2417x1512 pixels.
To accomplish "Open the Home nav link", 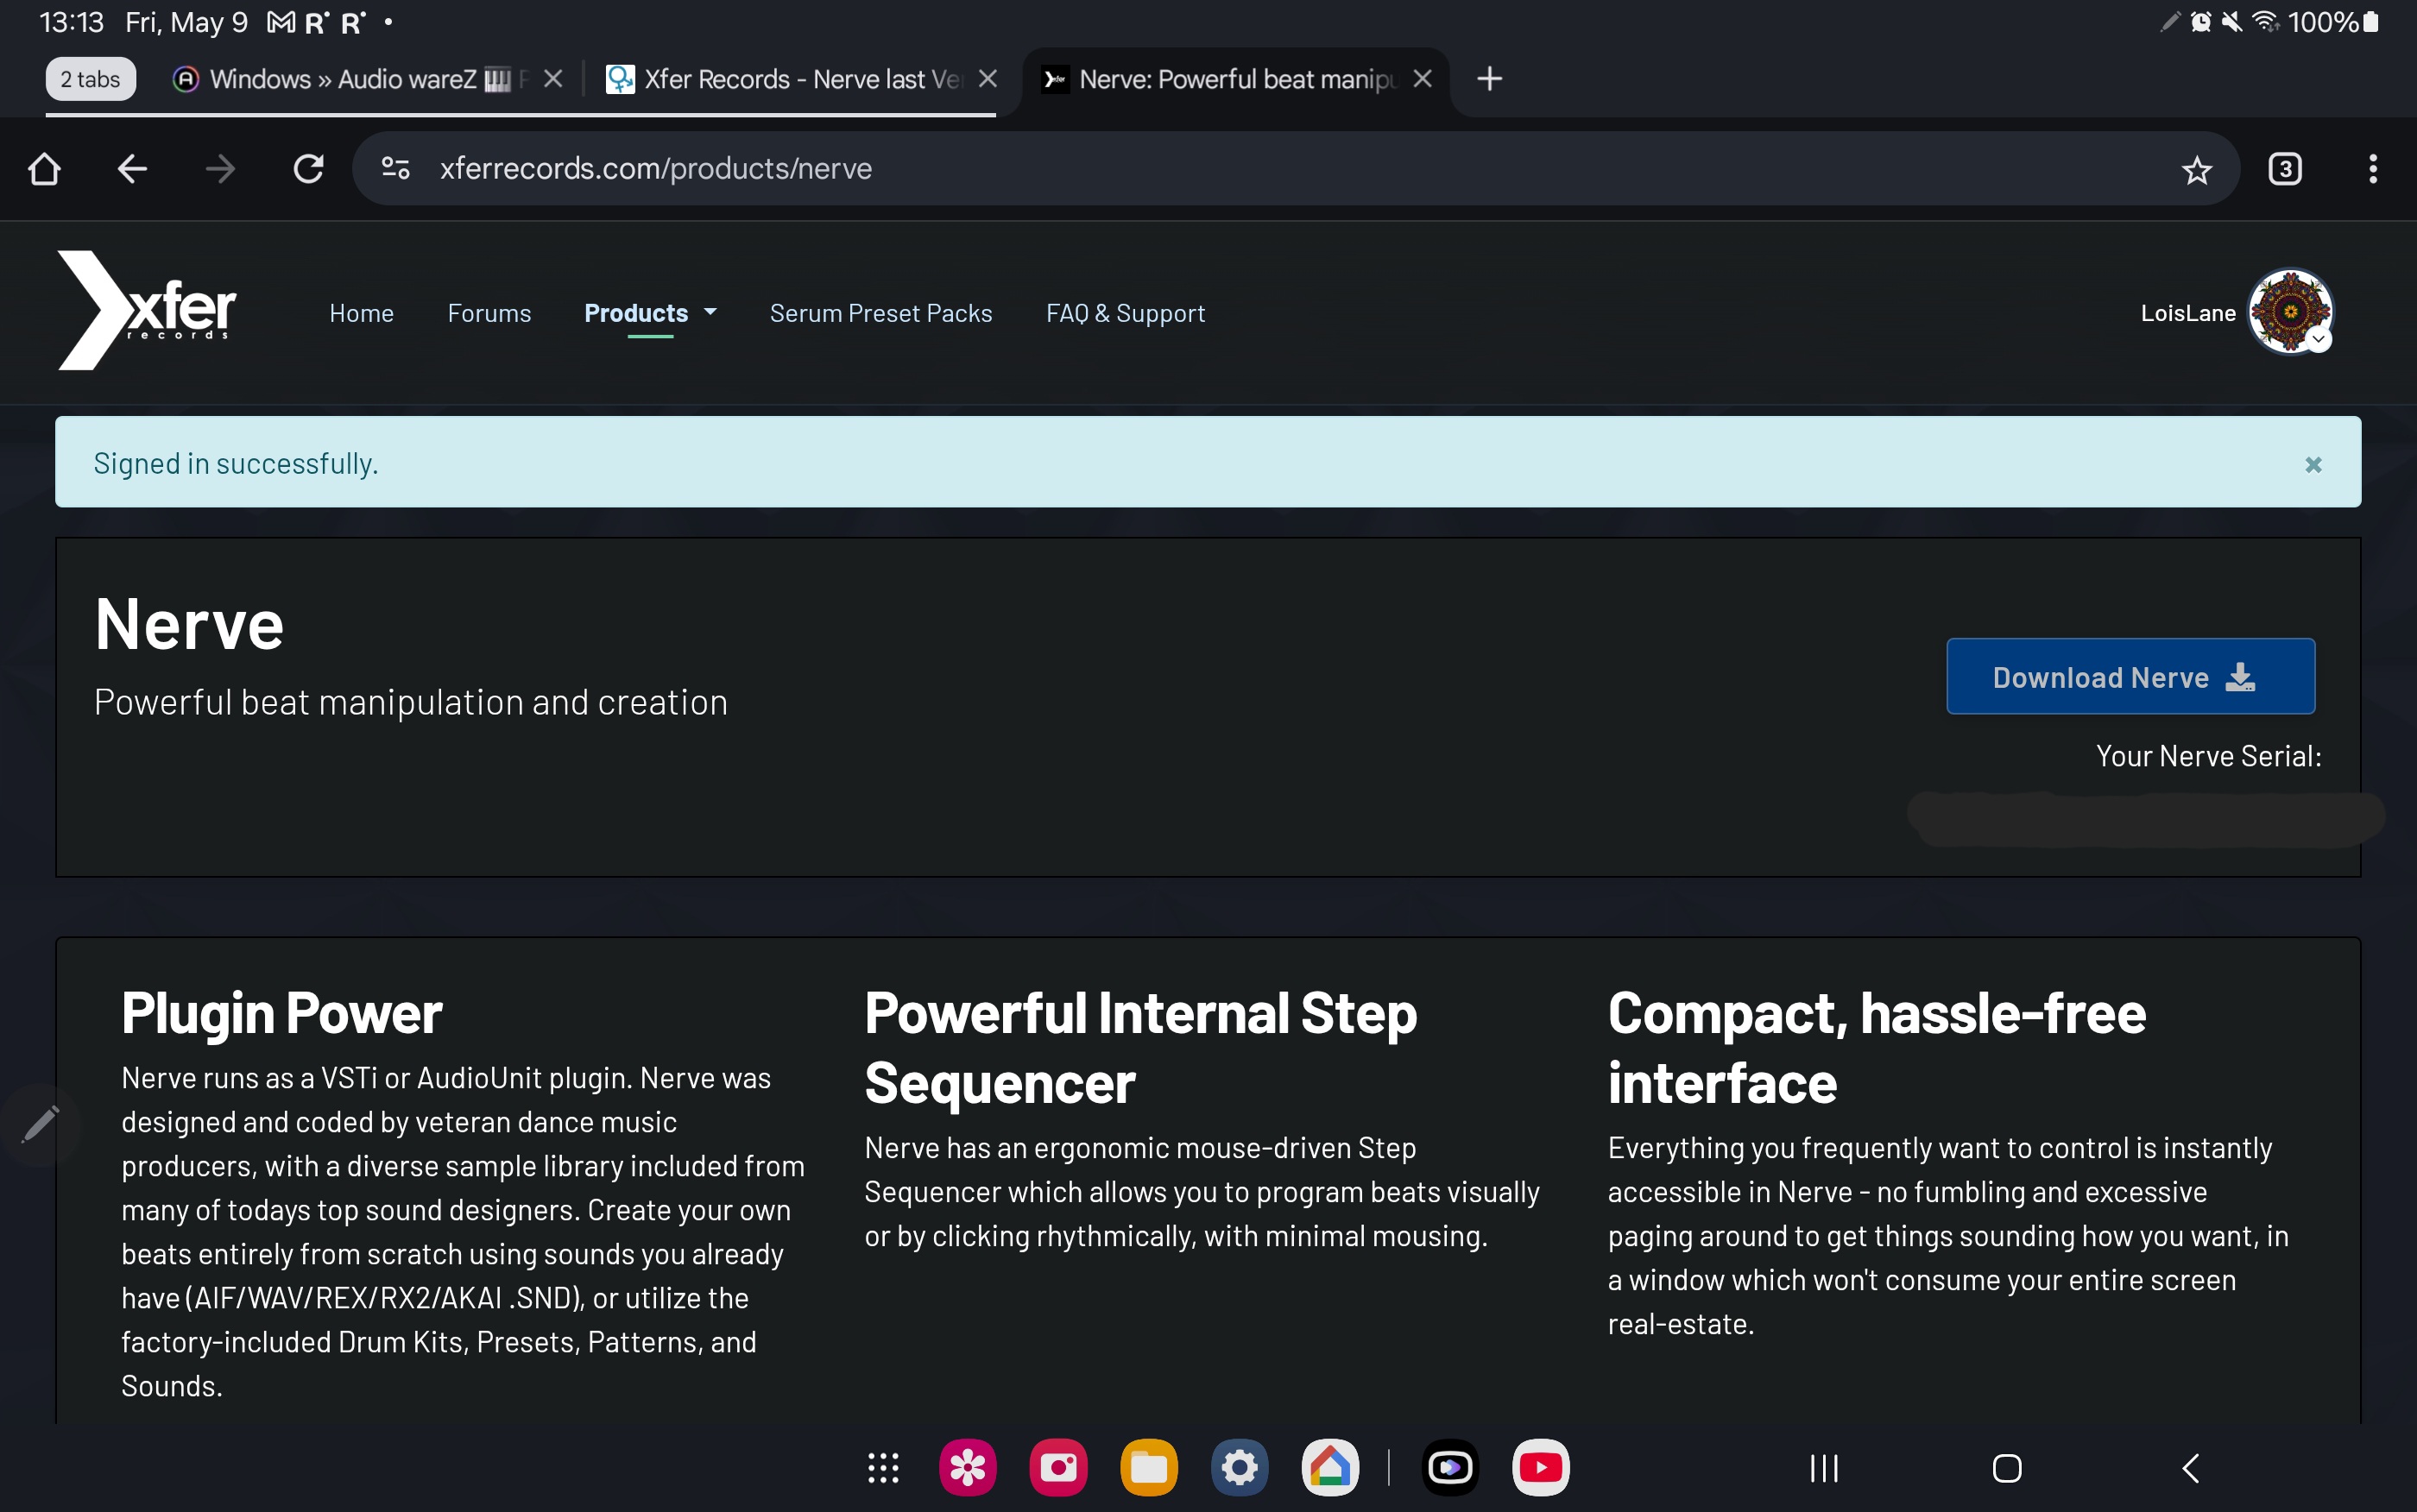I will click(361, 313).
